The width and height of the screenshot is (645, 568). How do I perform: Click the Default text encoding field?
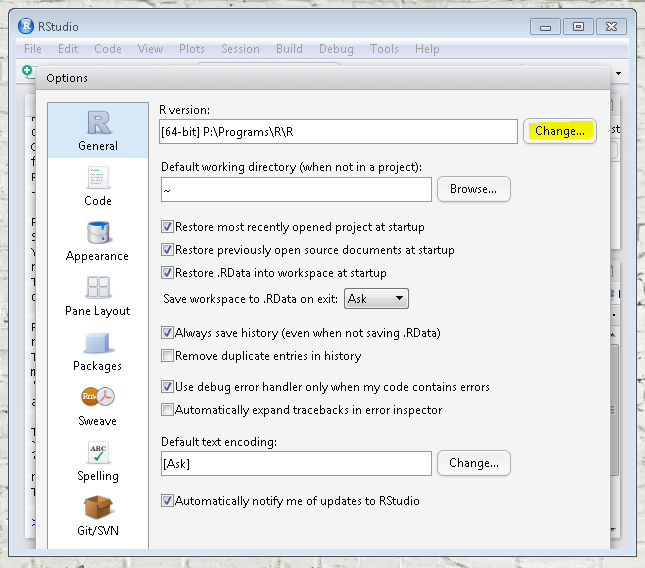[296, 464]
